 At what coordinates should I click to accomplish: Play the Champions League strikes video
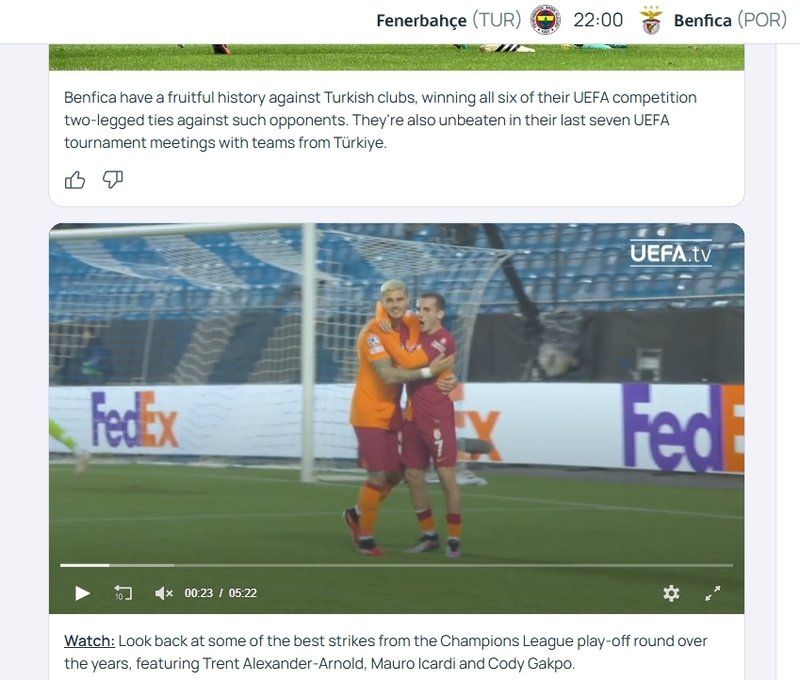tap(82, 593)
